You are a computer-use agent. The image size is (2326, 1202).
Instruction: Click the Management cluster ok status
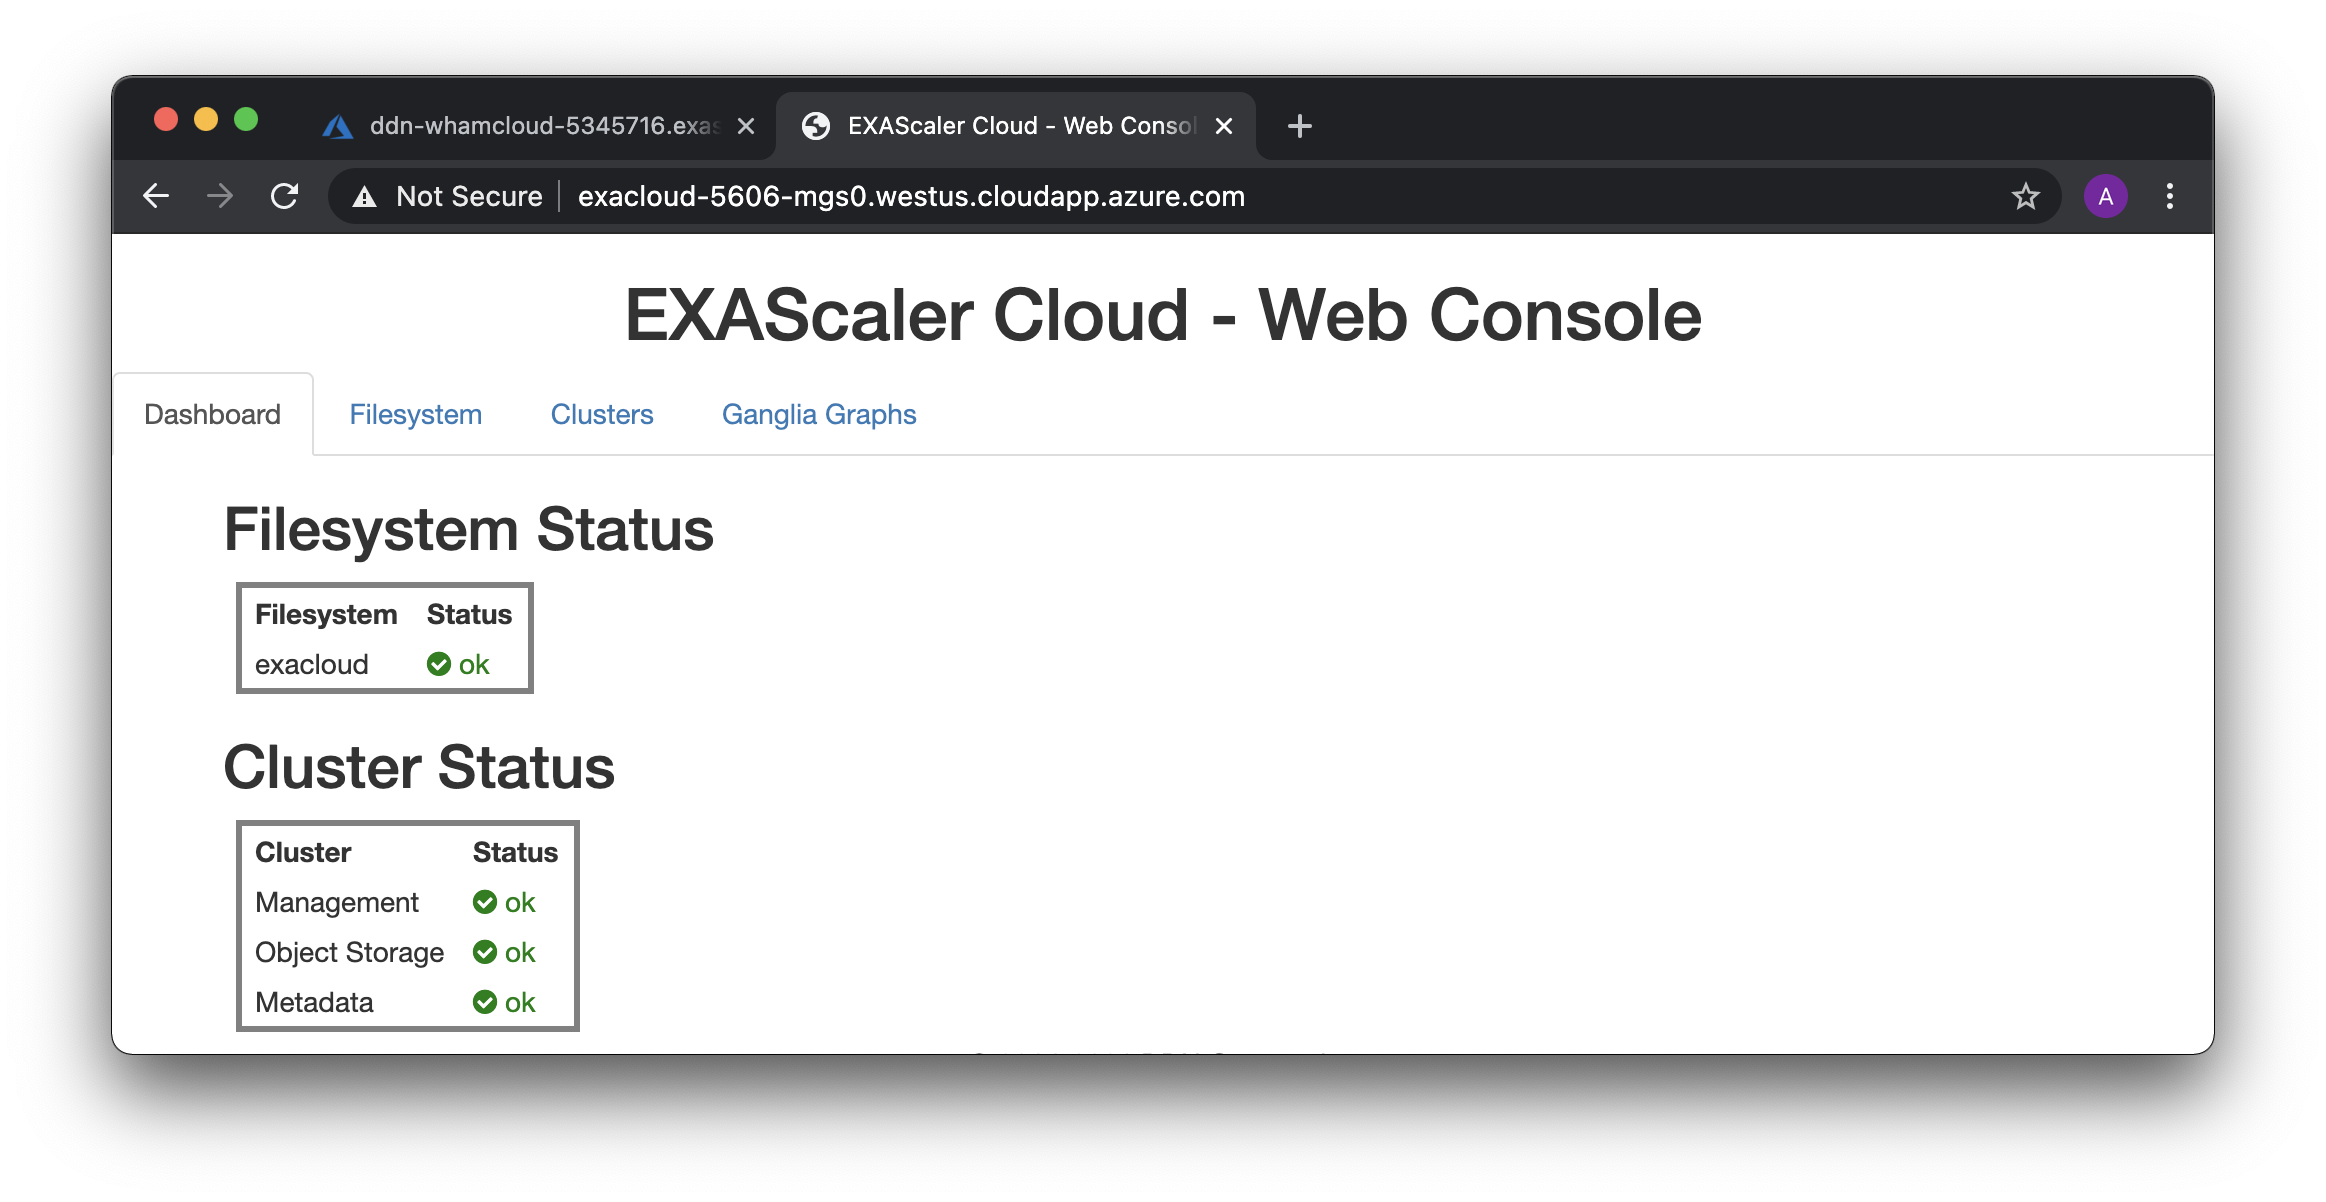(x=504, y=902)
